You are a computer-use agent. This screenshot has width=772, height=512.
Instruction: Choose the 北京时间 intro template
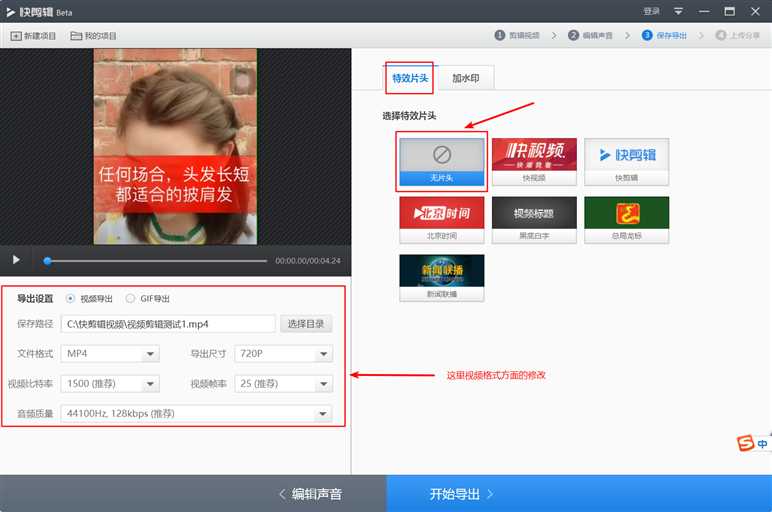442,220
